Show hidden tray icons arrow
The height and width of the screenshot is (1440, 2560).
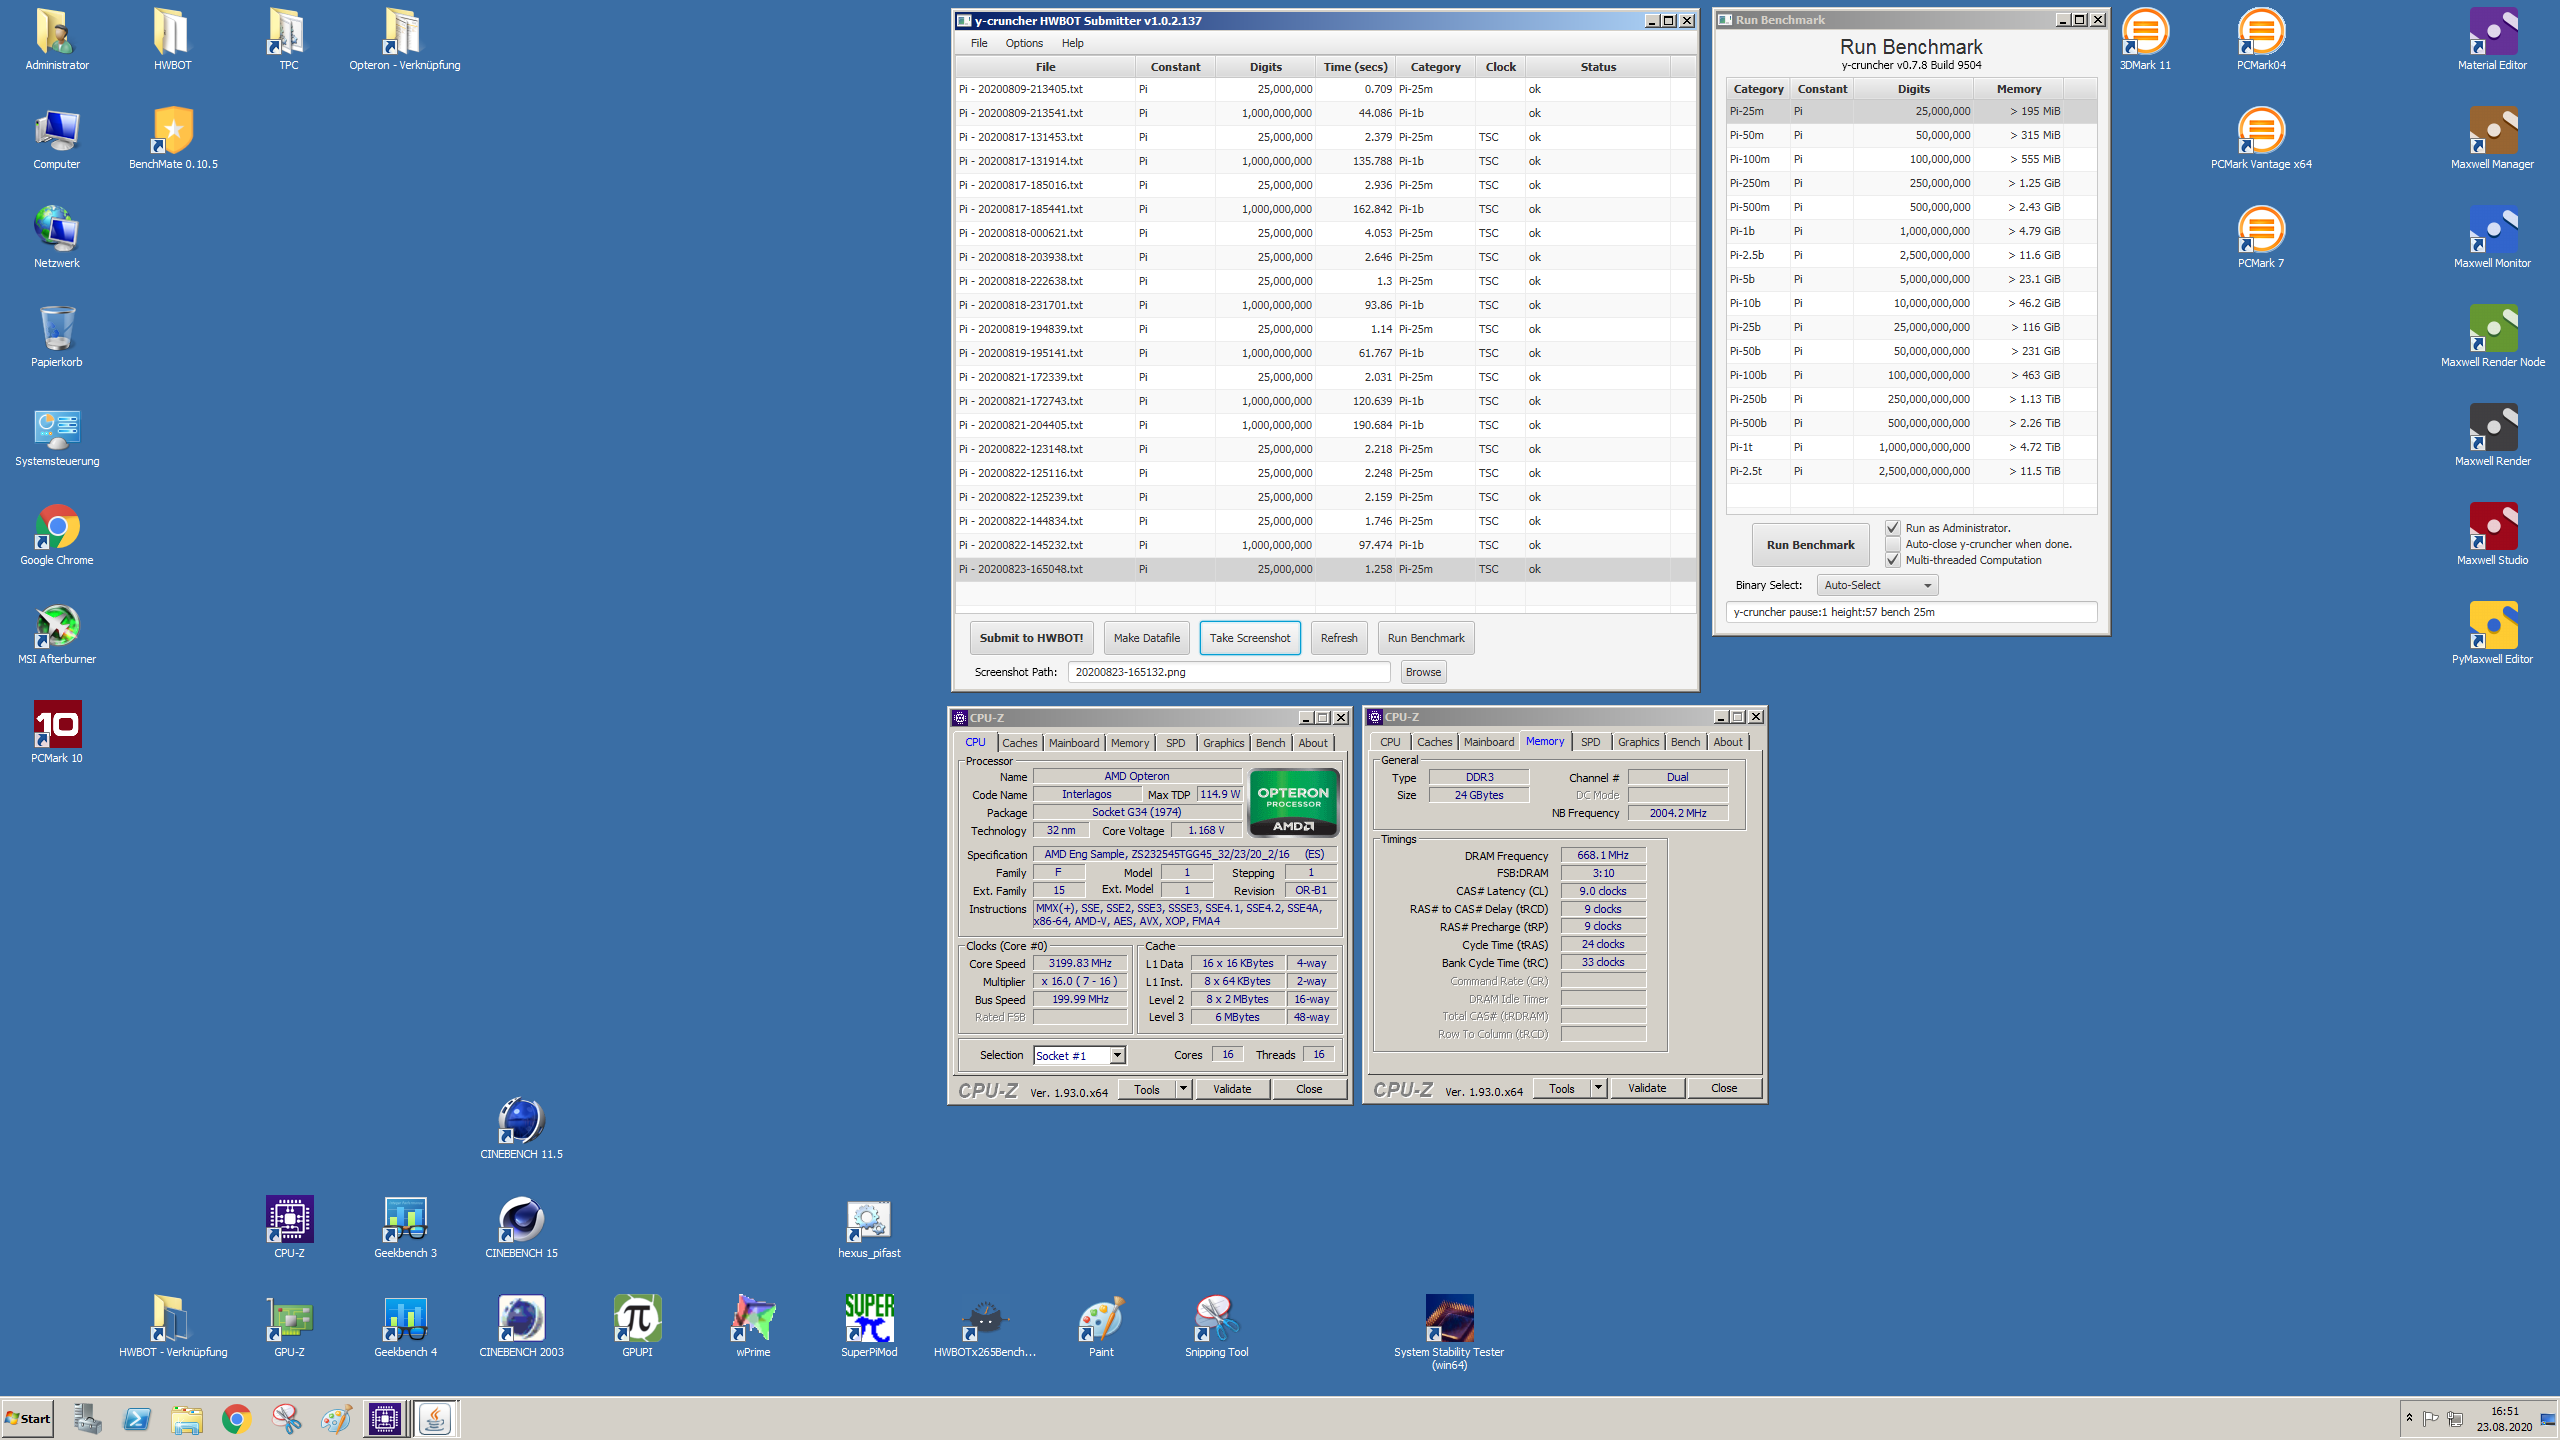pyautogui.click(x=2409, y=1417)
